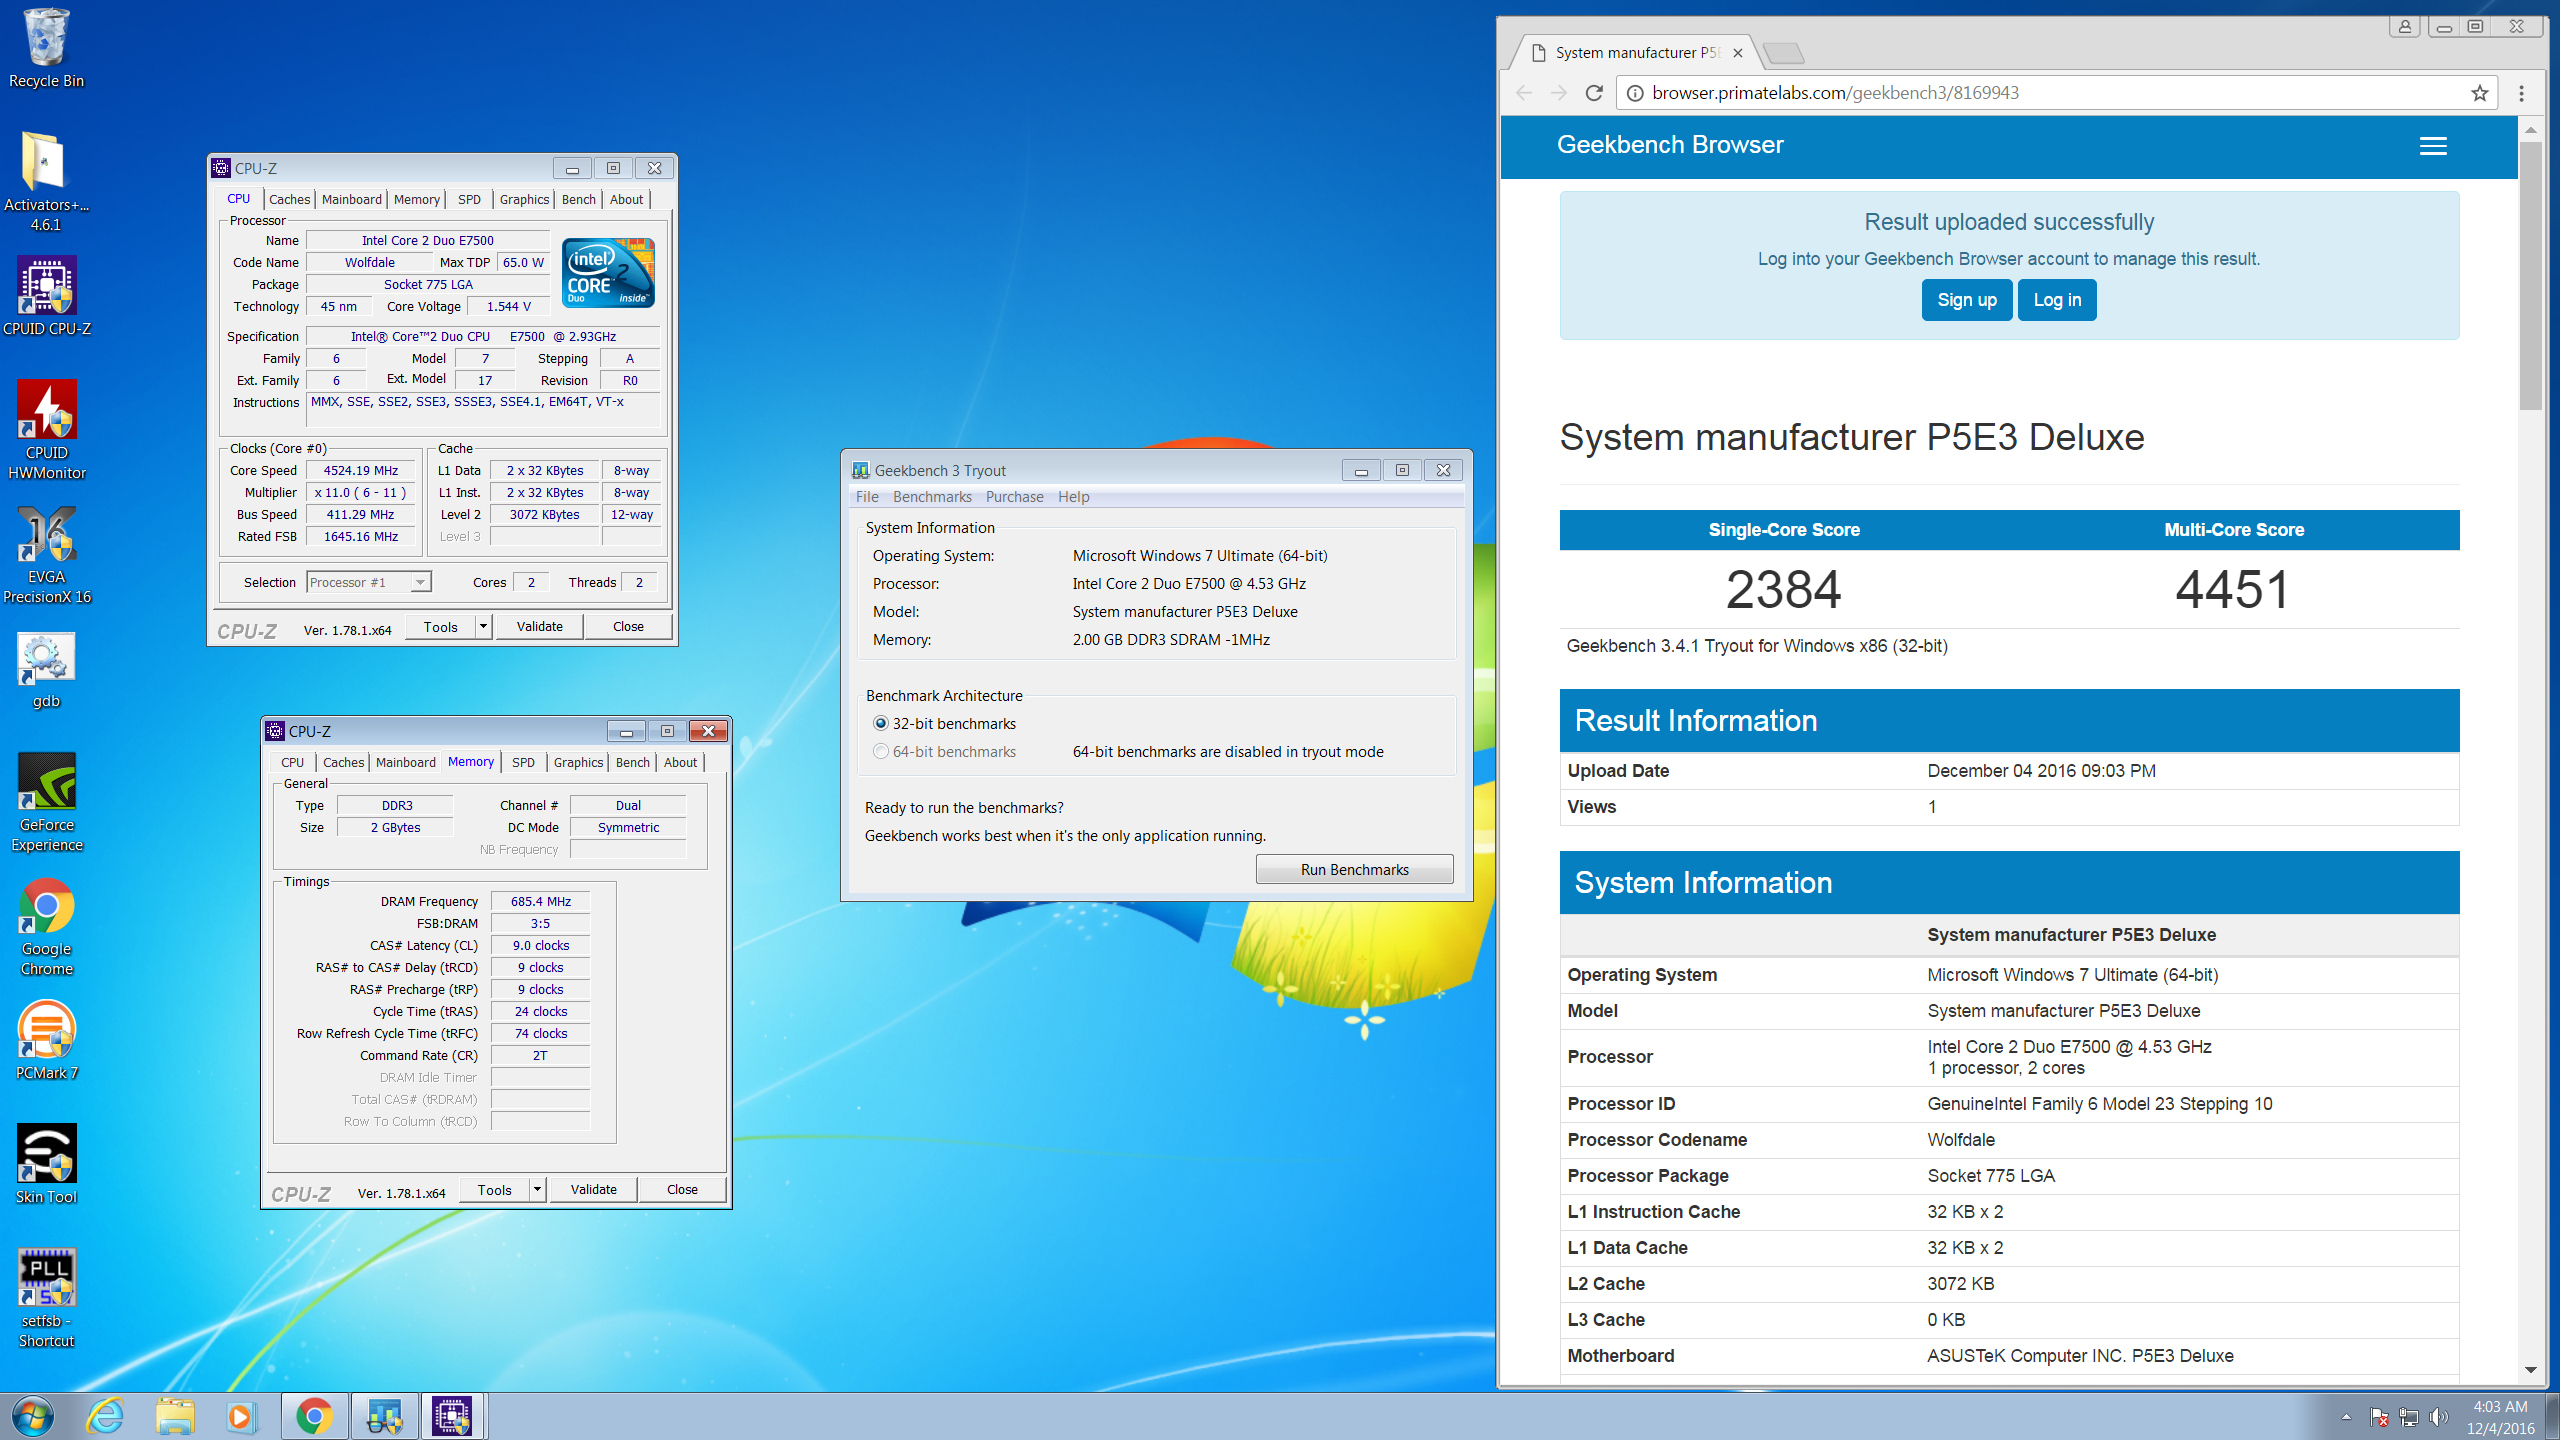Click the Chrome vertical scrollbar thumb

click(2530, 275)
